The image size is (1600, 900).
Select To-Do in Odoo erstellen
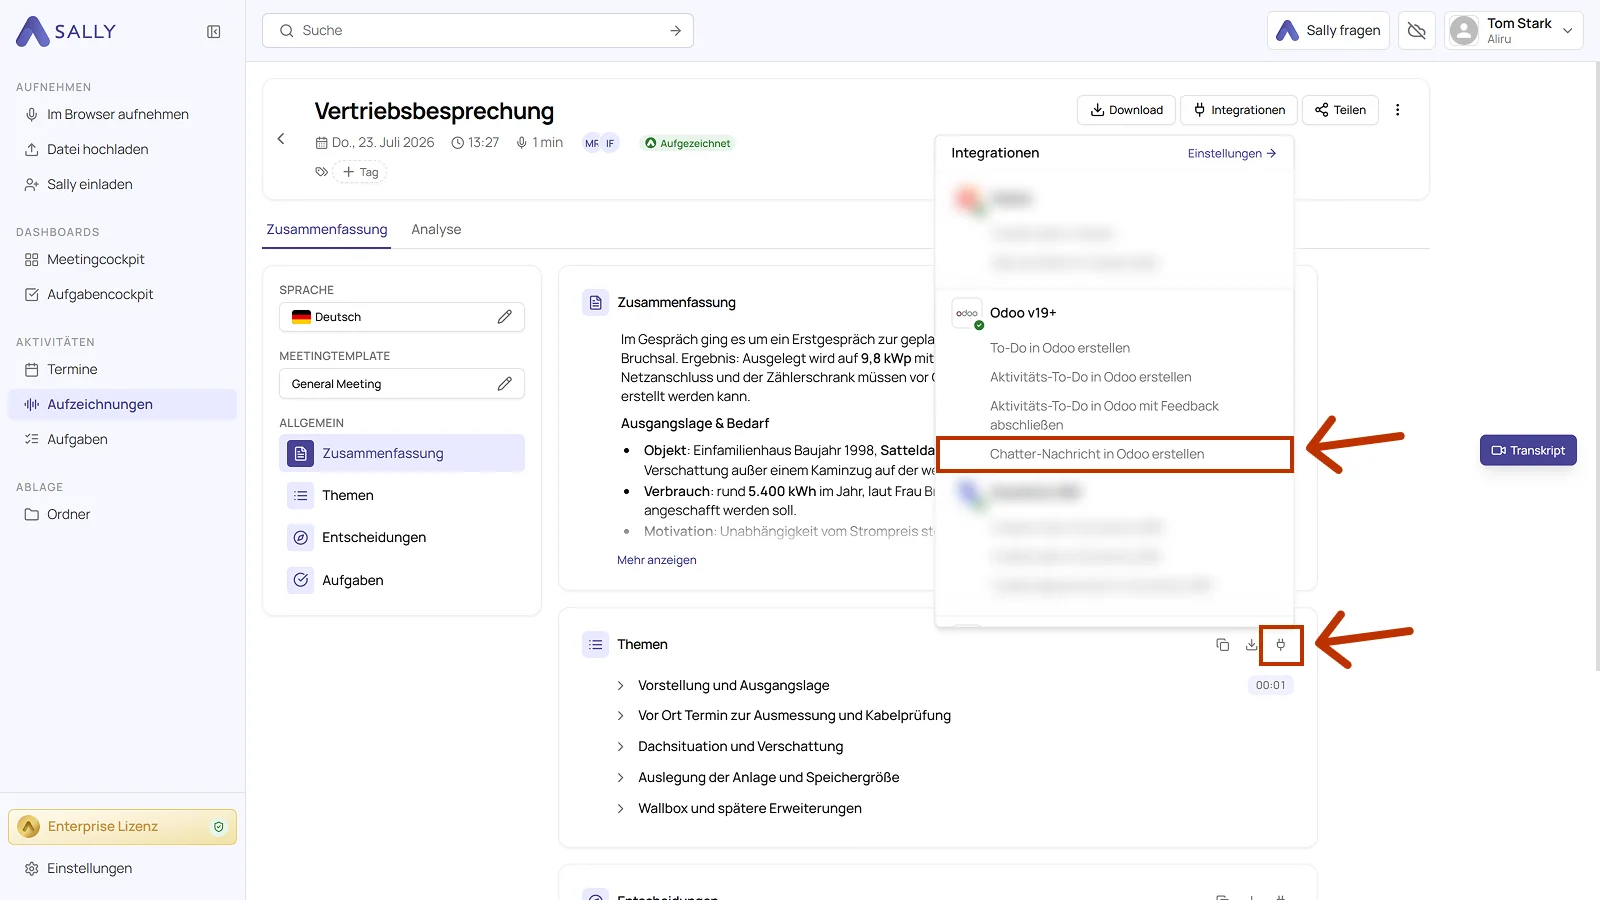tap(1060, 348)
